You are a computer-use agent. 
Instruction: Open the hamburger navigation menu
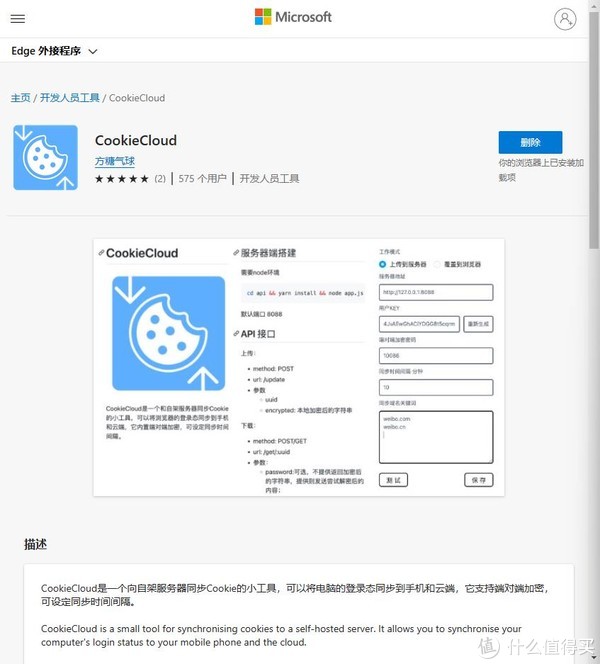(x=18, y=19)
